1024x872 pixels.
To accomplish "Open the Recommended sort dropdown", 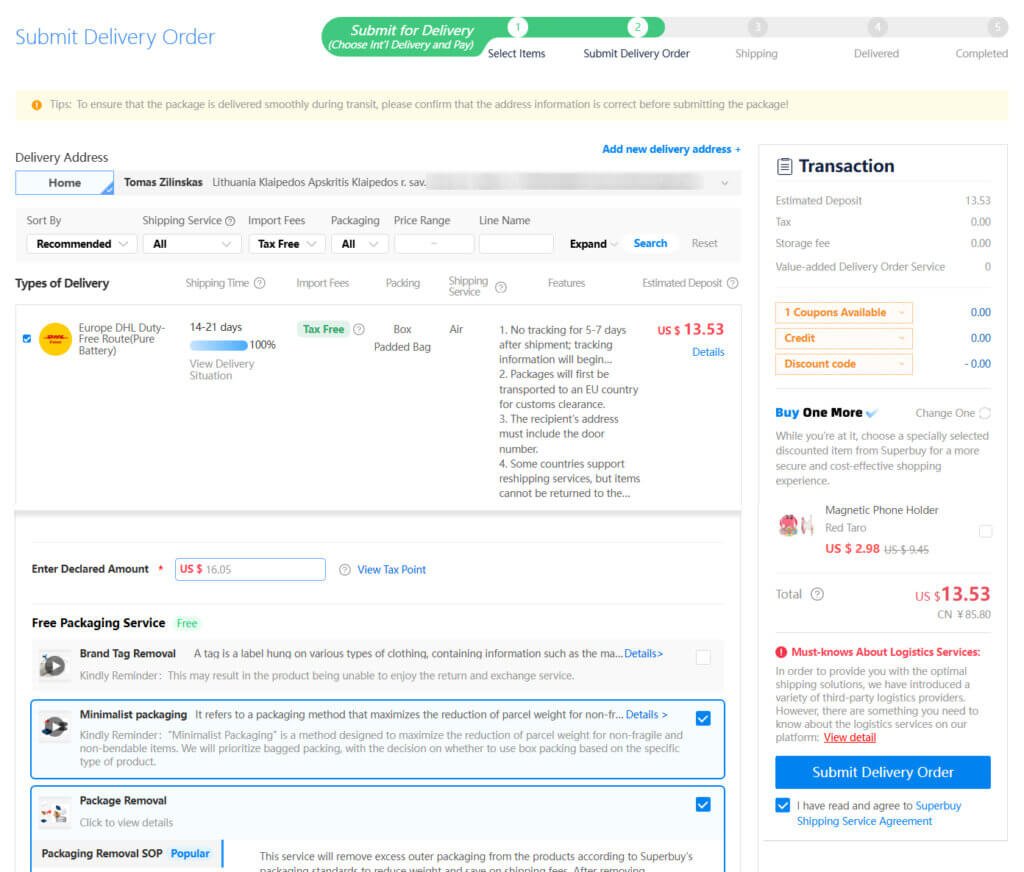I will pos(82,244).
